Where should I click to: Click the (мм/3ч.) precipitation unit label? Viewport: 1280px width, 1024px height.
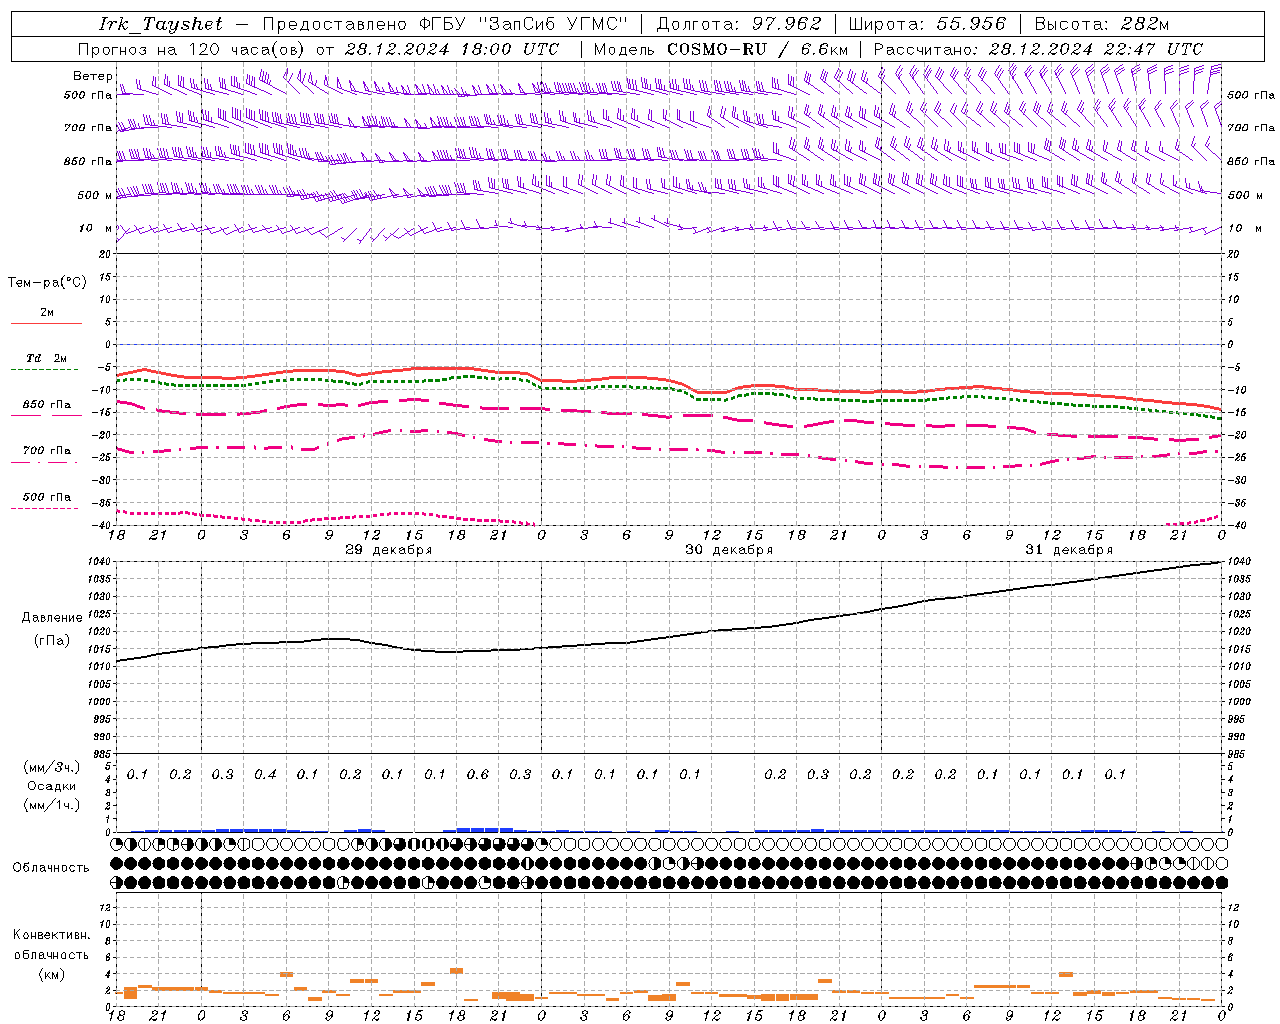(52, 767)
